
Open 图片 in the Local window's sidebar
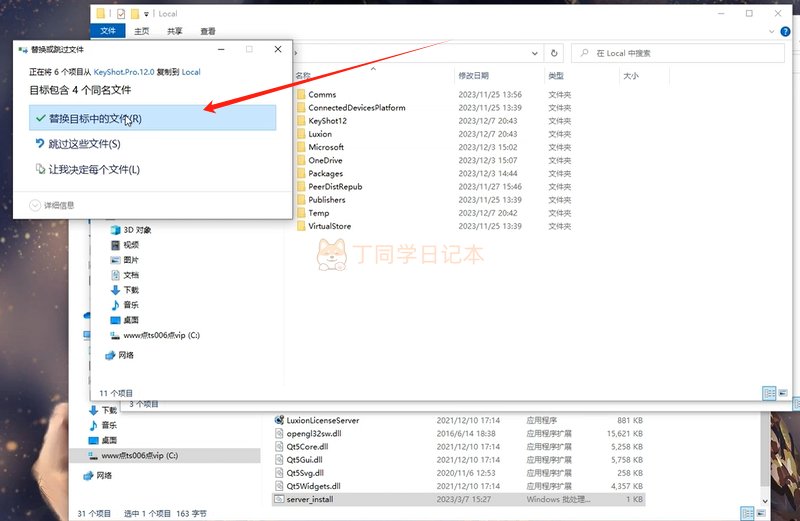click(125, 260)
